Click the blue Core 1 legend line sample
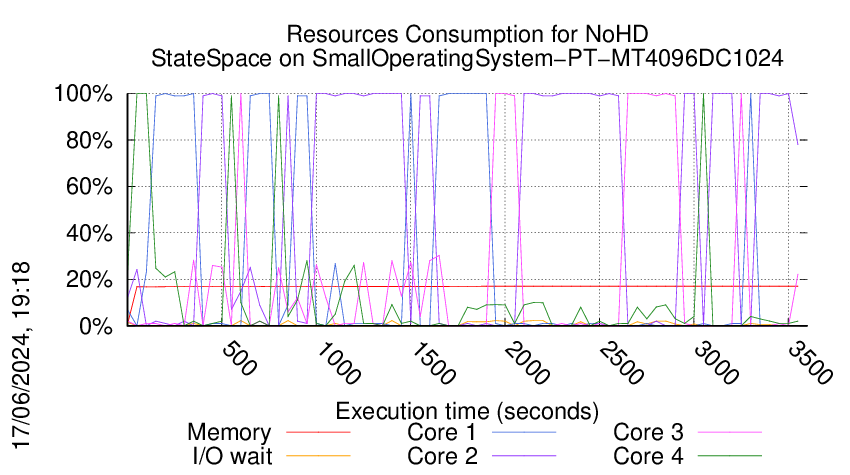The height and width of the screenshot is (475, 850). pyautogui.click(x=524, y=433)
